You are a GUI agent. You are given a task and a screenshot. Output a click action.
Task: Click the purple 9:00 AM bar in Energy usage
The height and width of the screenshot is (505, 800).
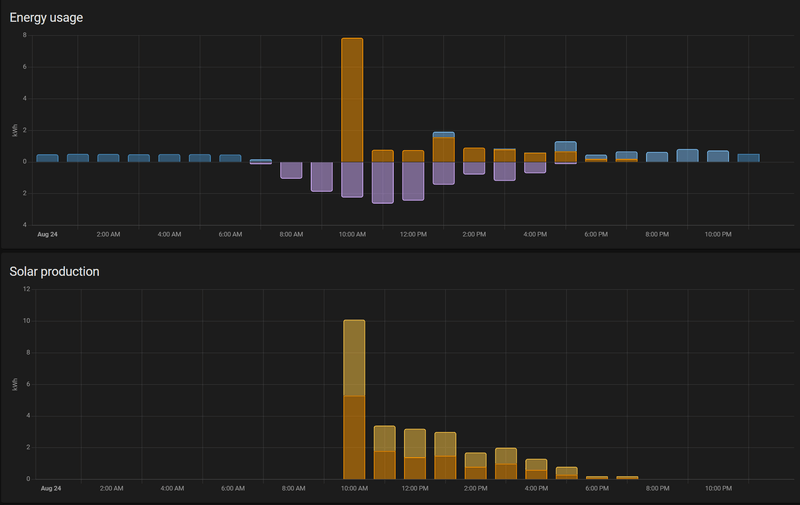[x=322, y=177]
